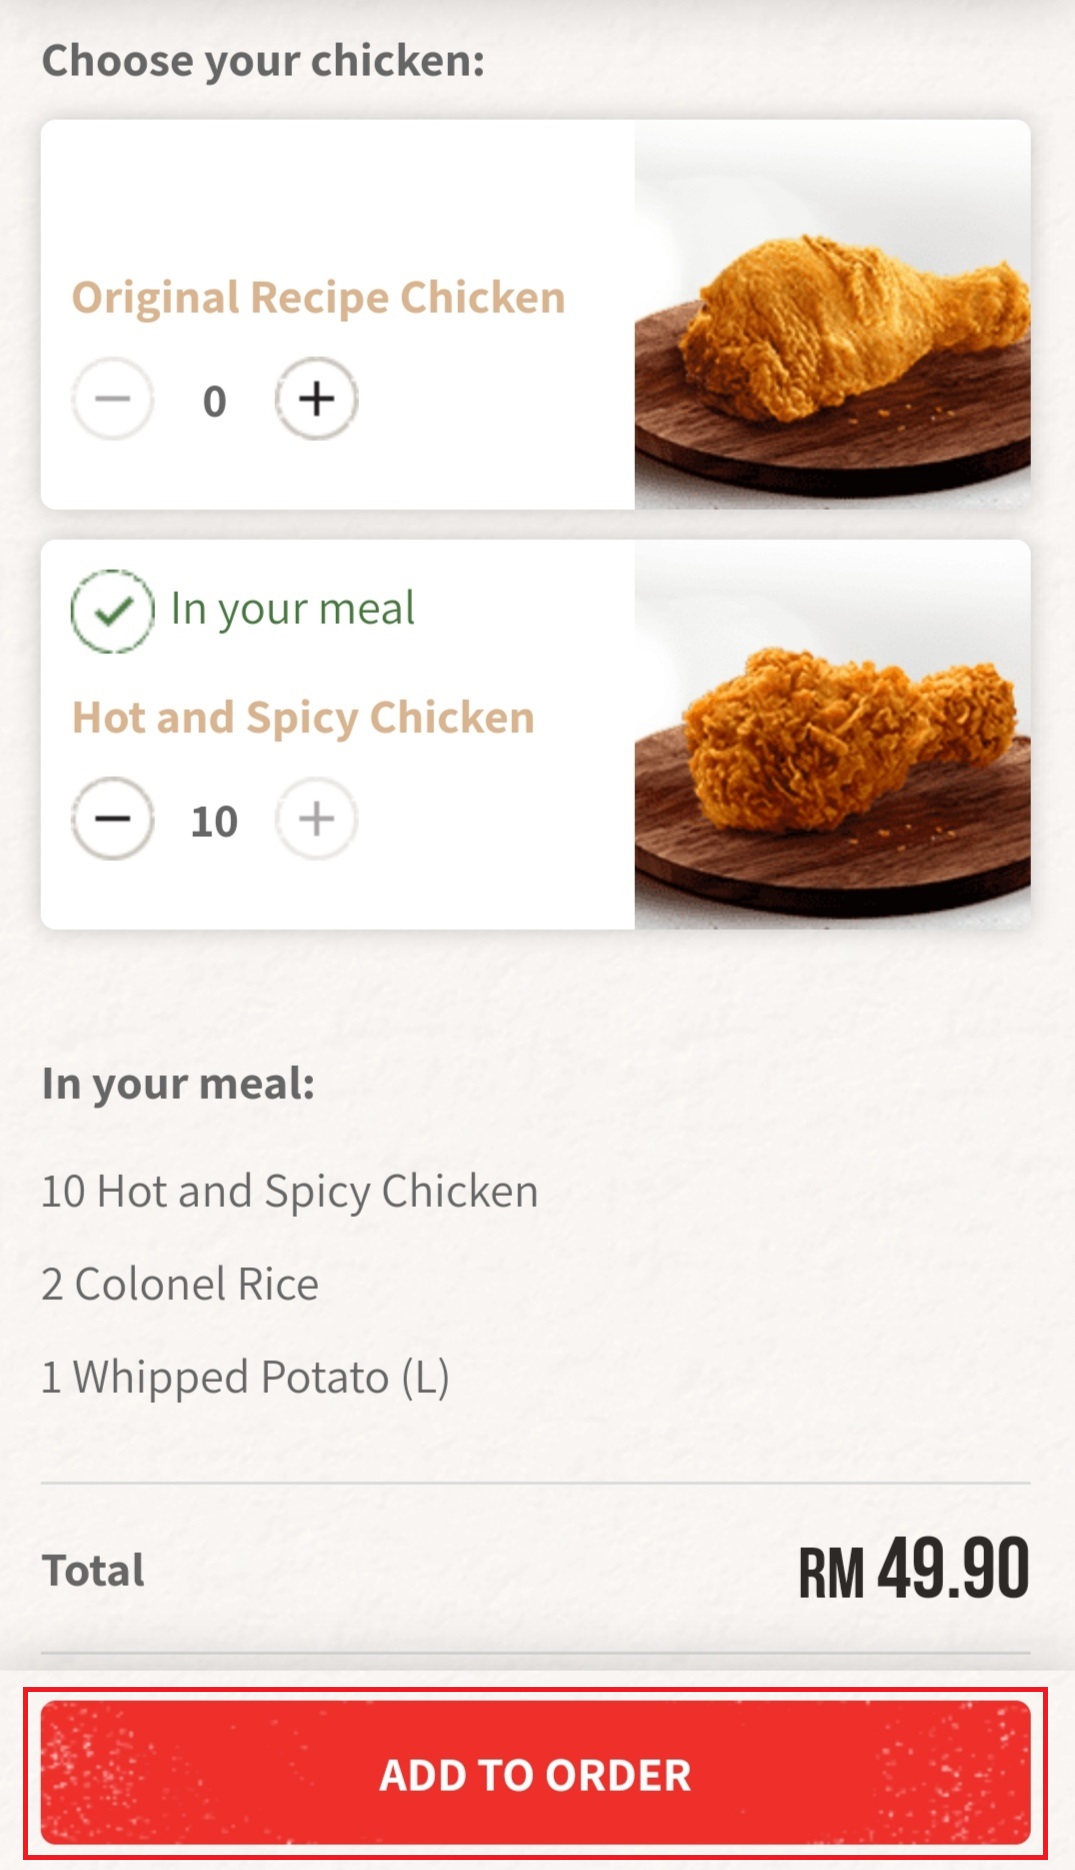
Task: Click the Hot and Spicy quantity value 10
Action: (x=214, y=821)
